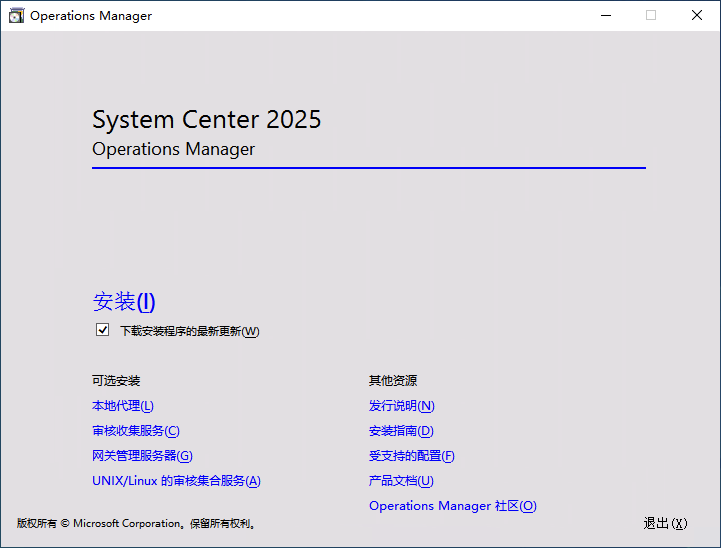
Task: Minimize the Operations Manager window
Action: pyautogui.click(x=606, y=15)
